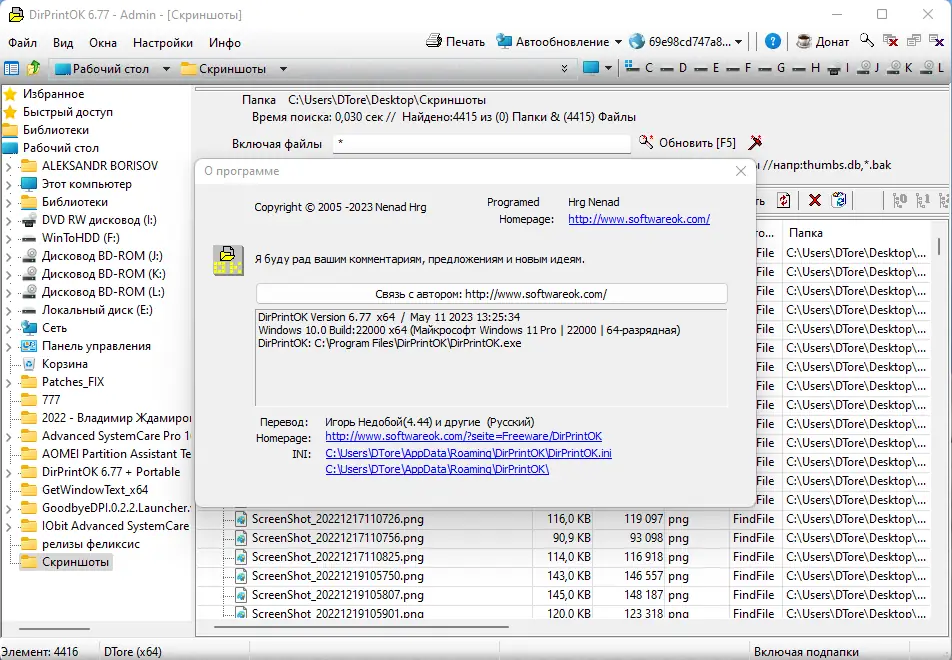
Task: Open BD-ROM drive K in drive toolbar
Action: 899,68
